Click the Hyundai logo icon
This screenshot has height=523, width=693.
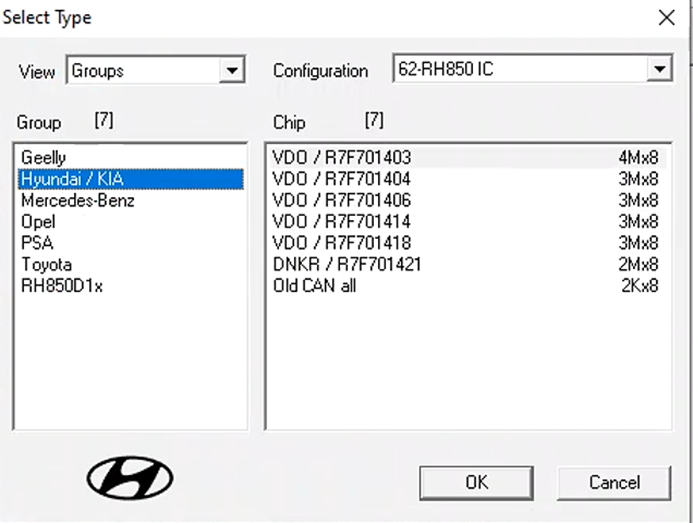click(130, 479)
